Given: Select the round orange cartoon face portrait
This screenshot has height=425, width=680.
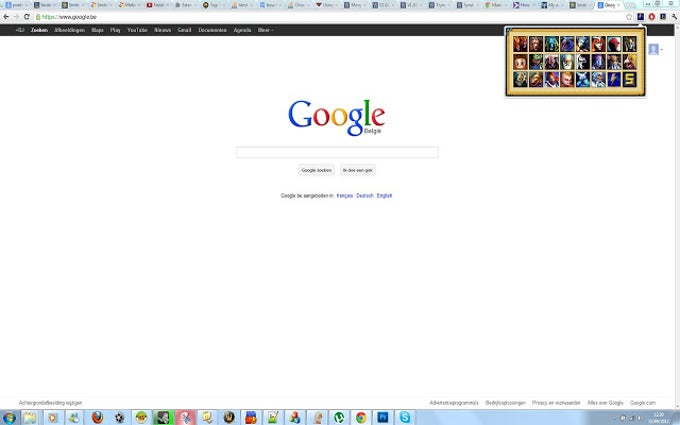Looking at the screenshot, I should (520, 62).
